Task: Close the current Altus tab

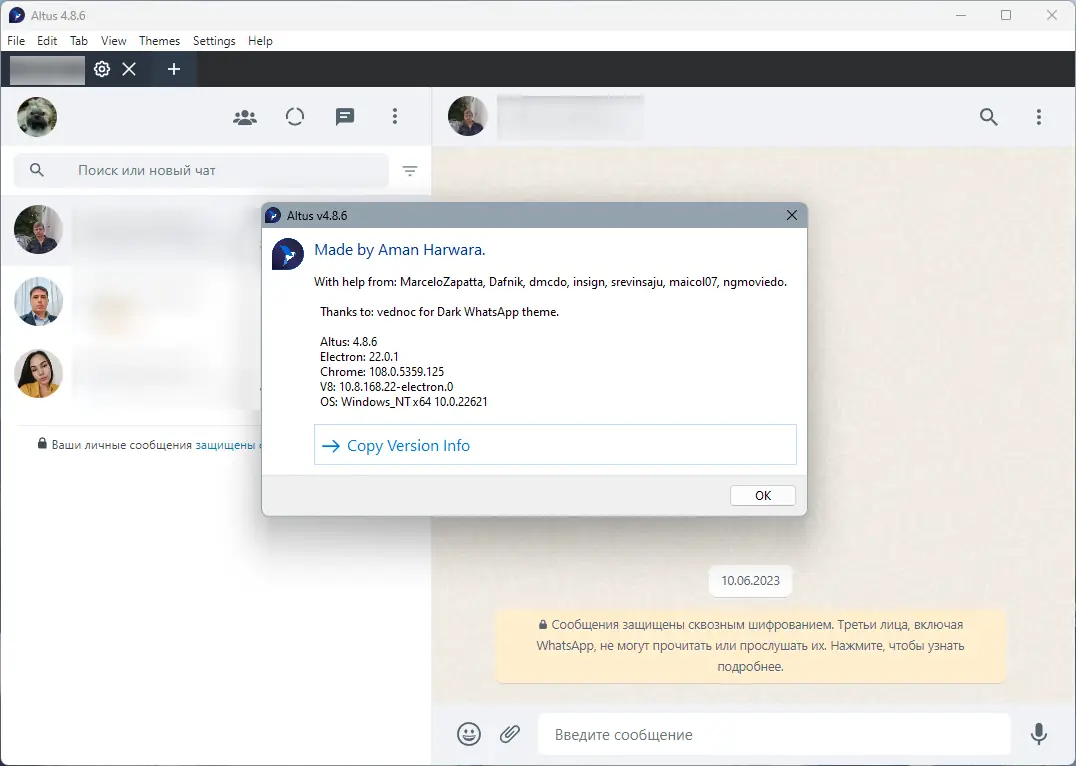Action: 129,69
